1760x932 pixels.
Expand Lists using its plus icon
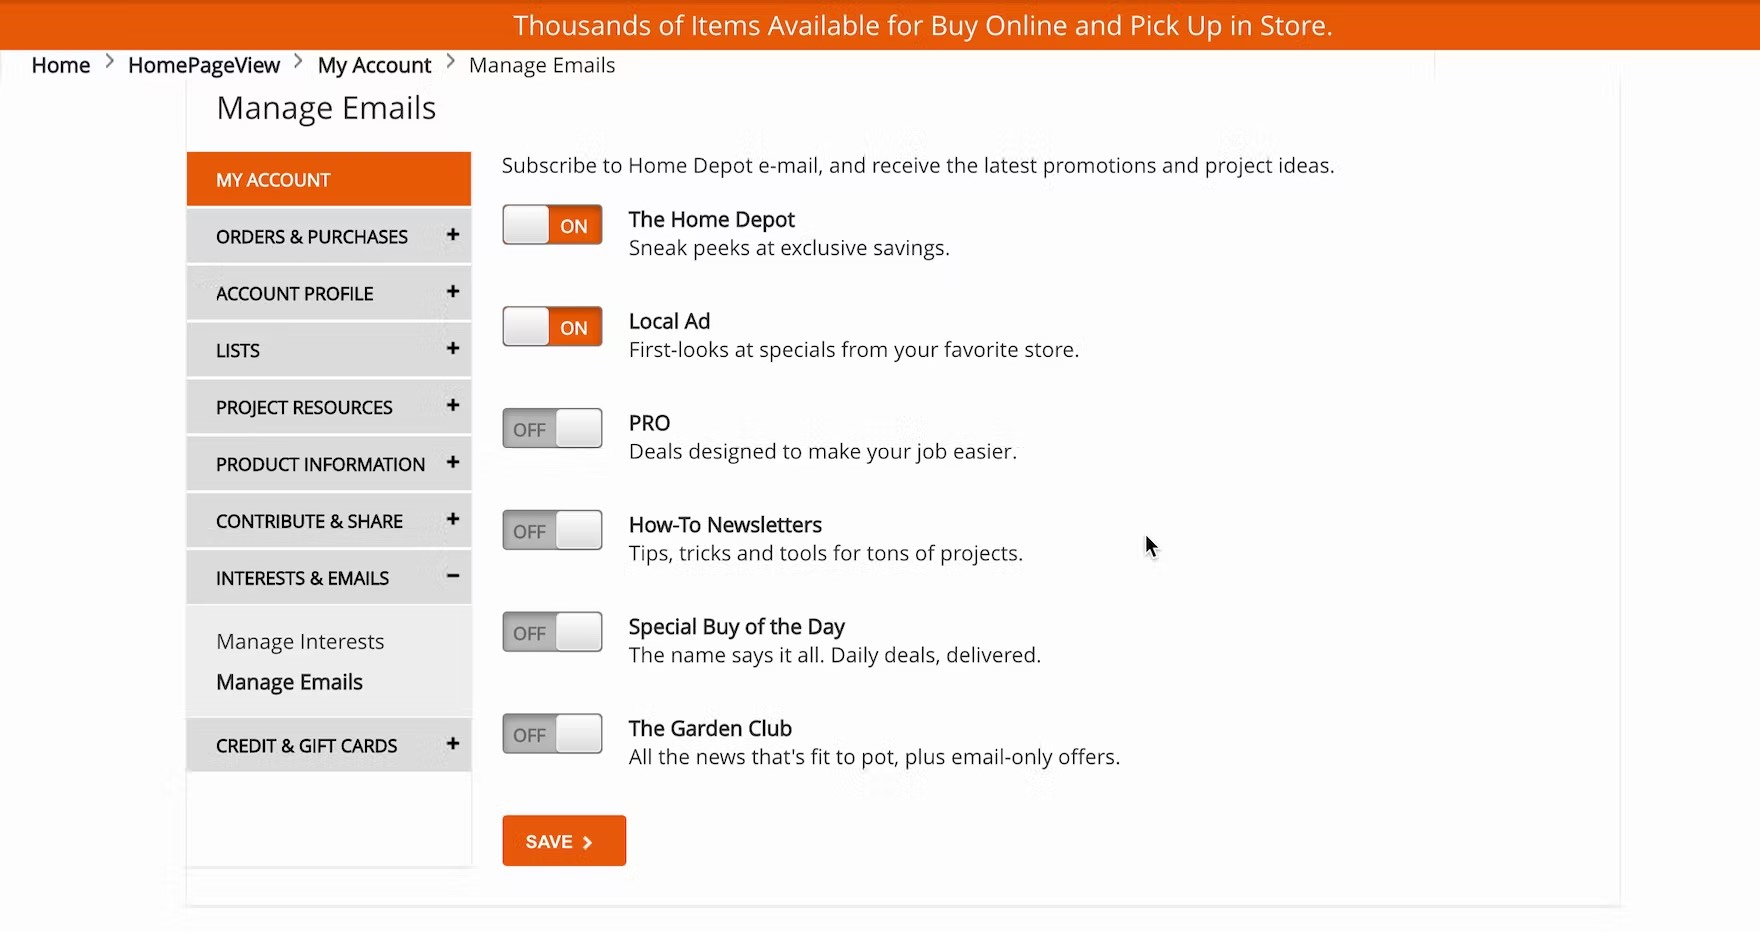(x=453, y=349)
